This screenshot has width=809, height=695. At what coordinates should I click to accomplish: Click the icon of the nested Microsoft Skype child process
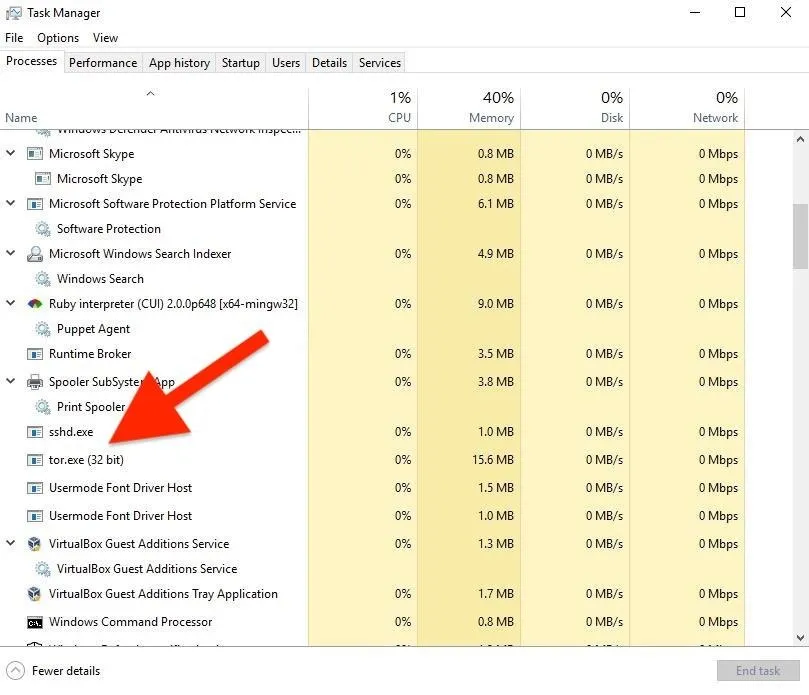pos(42,179)
